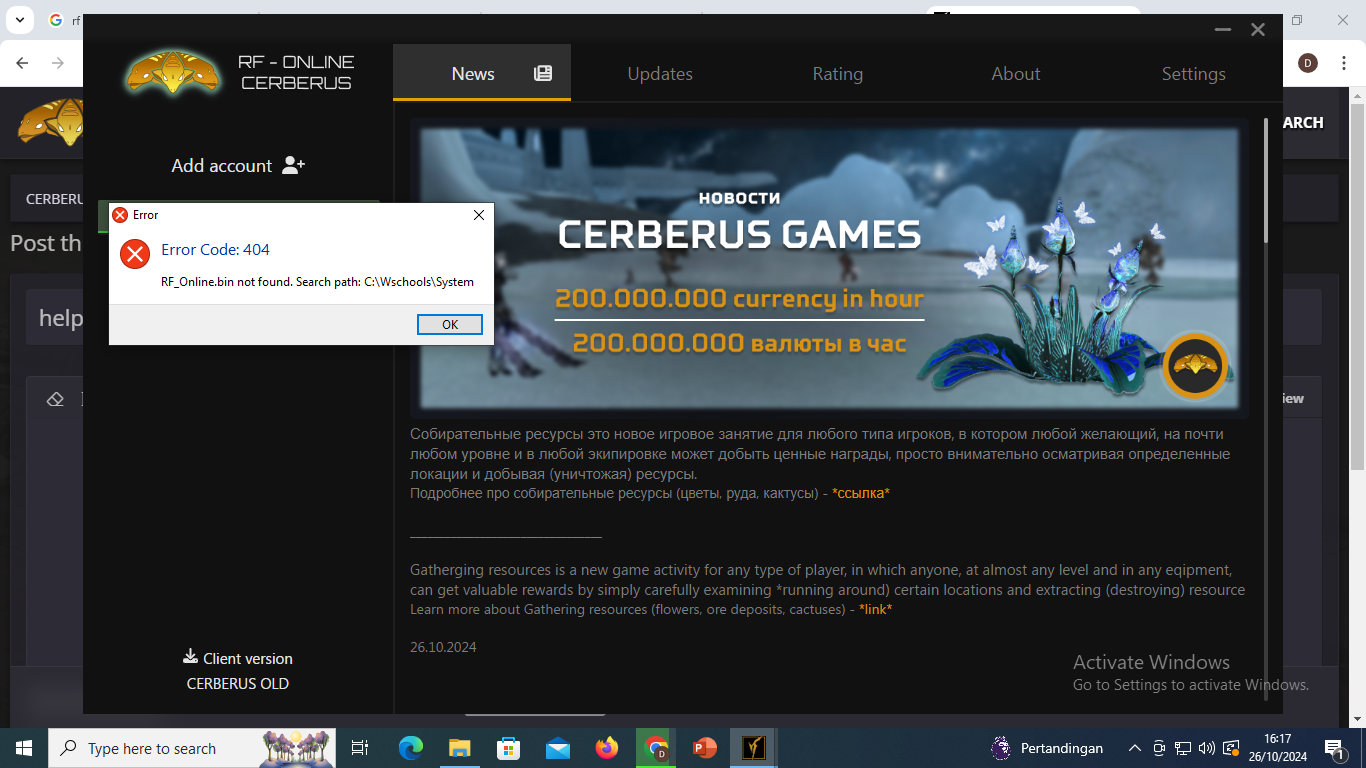Open the Settings tab
This screenshot has width=1366, height=768.
pos(1194,73)
